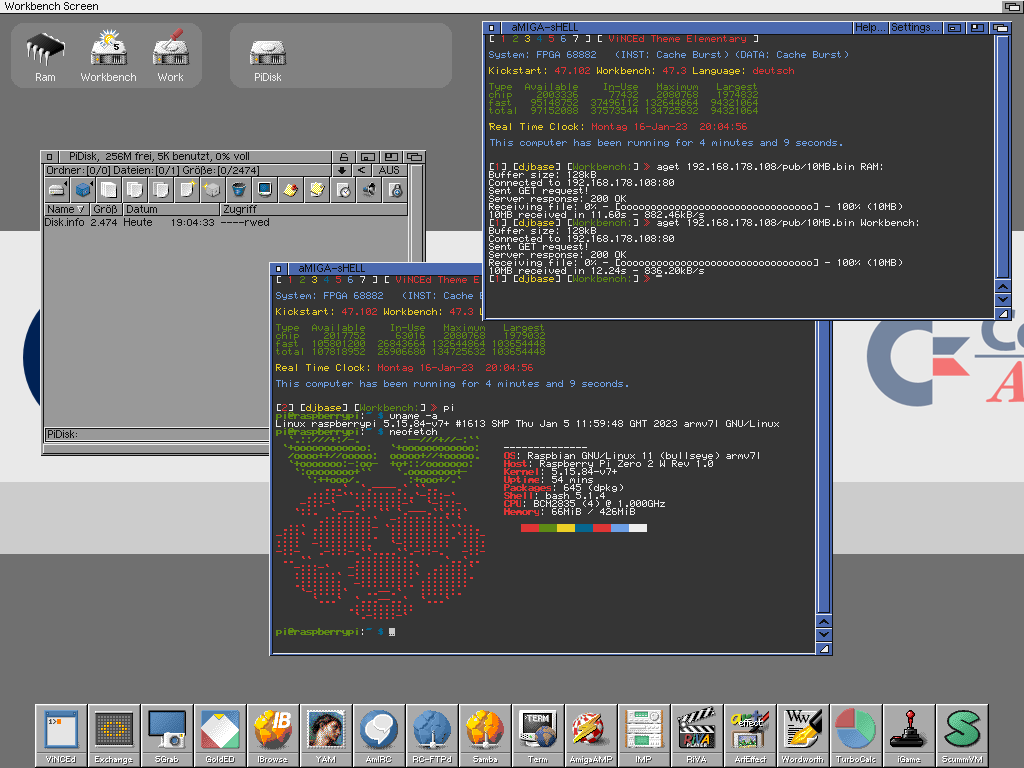Click the speaker icon in PiDisk toolbar
The width and height of the screenshot is (1024, 768).
tap(370, 190)
